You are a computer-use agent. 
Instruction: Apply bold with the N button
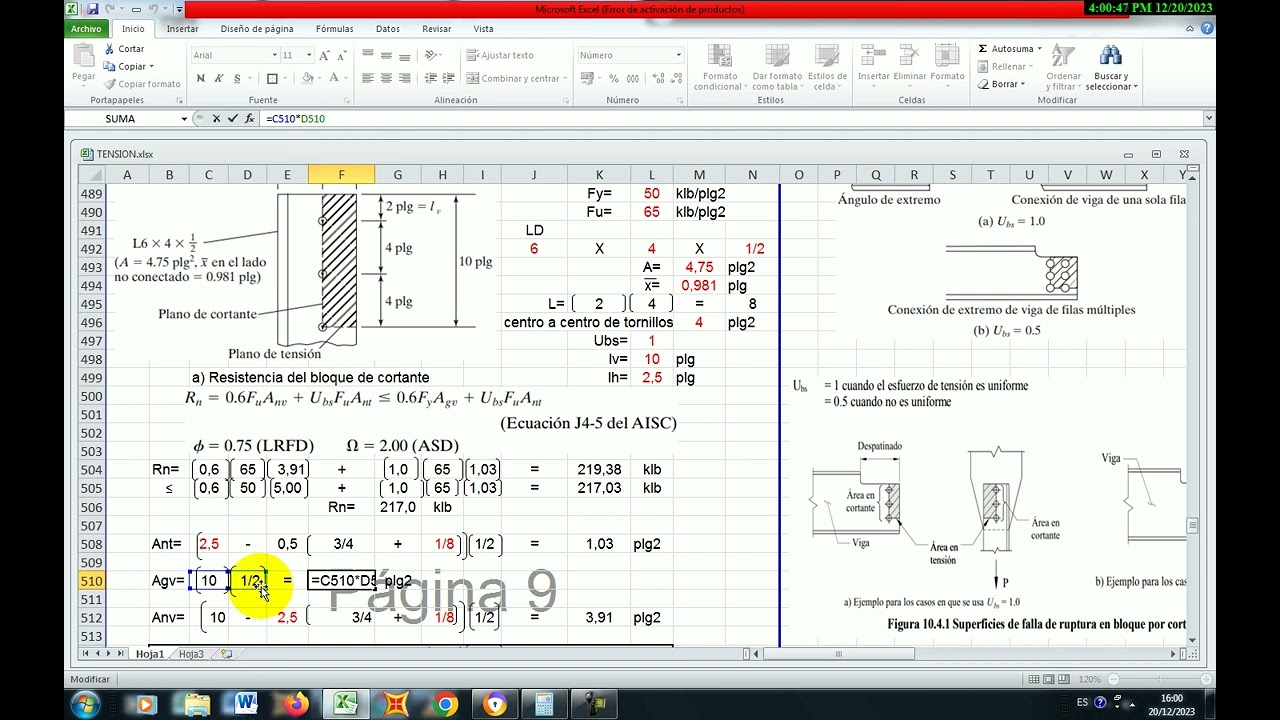200,78
